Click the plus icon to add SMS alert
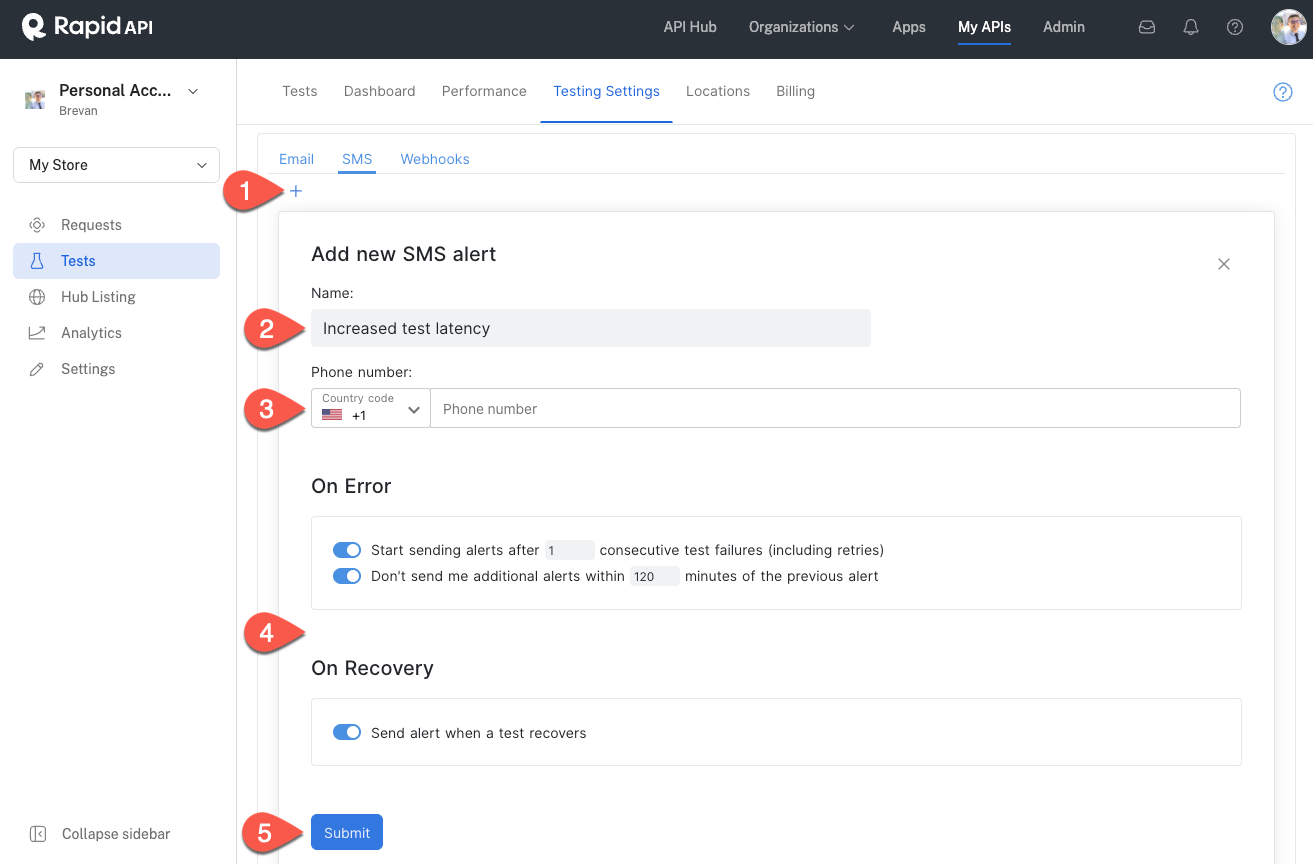 [296, 191]
